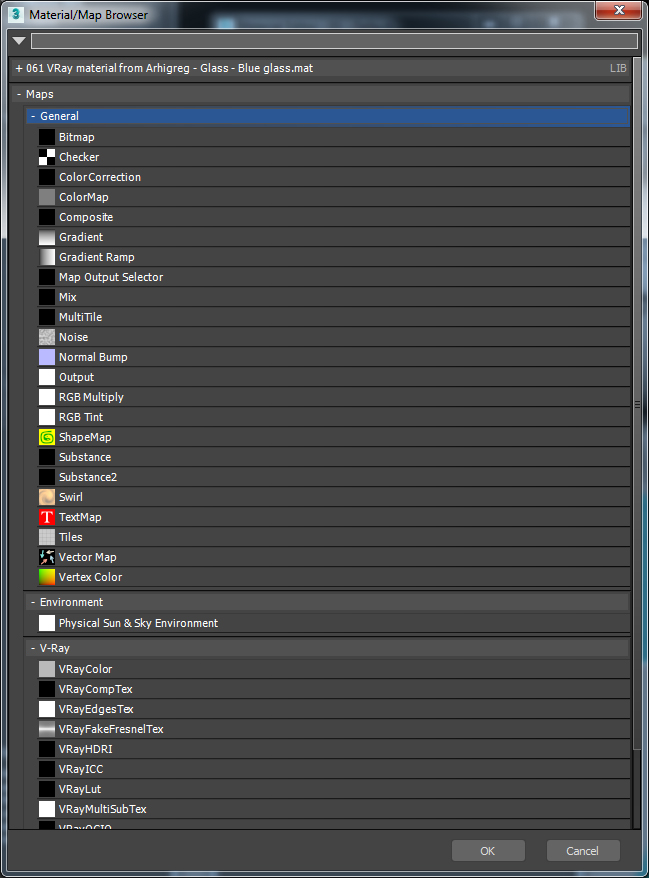
Task: Click the Tiles grid icon
Action: point(47,538)
